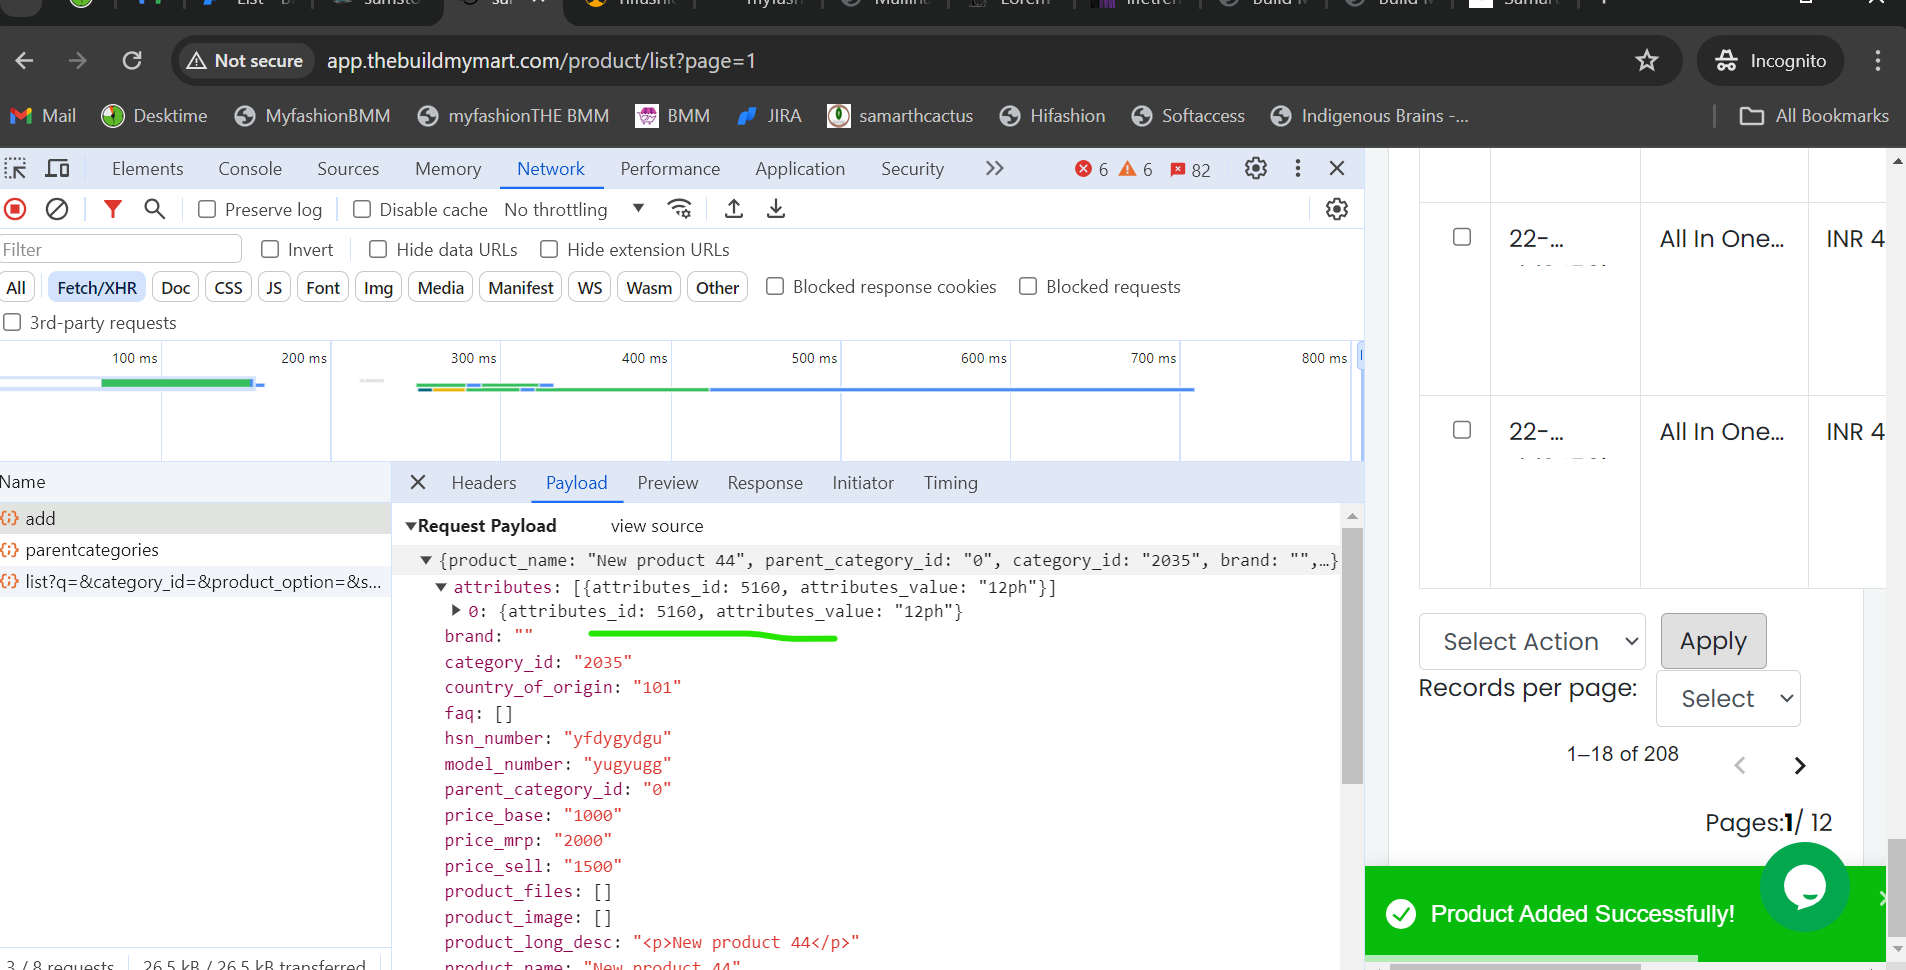
Task: Collapse the attributes array
Action: click(x=441, y=587)
